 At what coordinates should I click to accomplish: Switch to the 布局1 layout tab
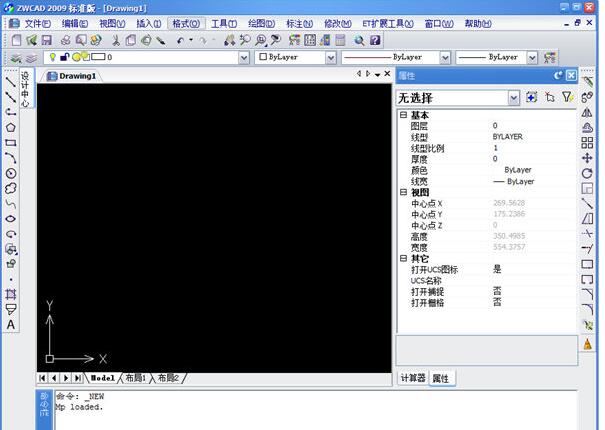pos(136,378)
